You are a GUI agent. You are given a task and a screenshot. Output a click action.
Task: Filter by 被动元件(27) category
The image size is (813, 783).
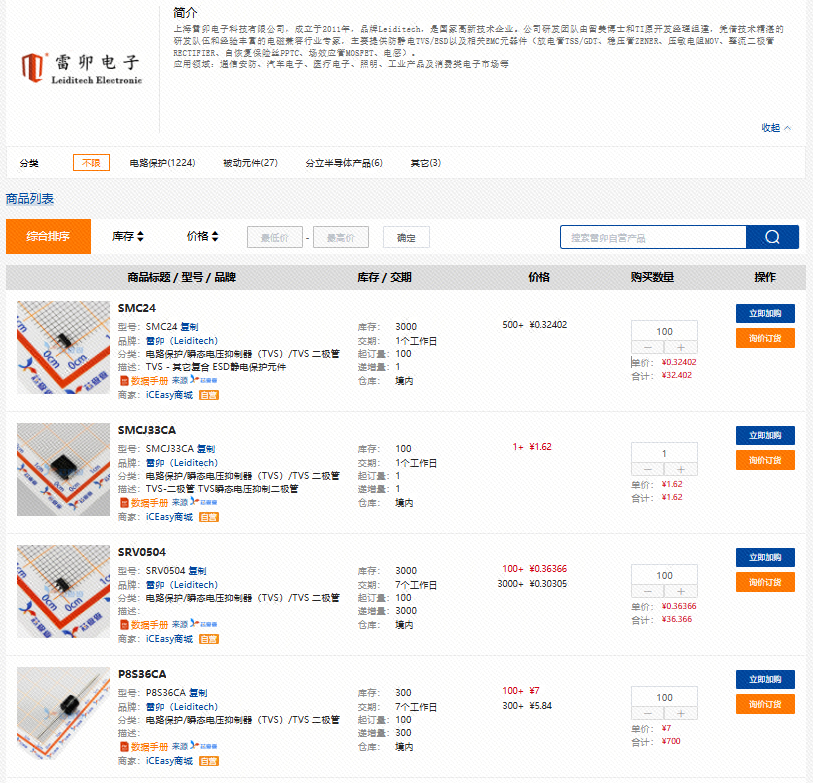(x=250, y=163)
